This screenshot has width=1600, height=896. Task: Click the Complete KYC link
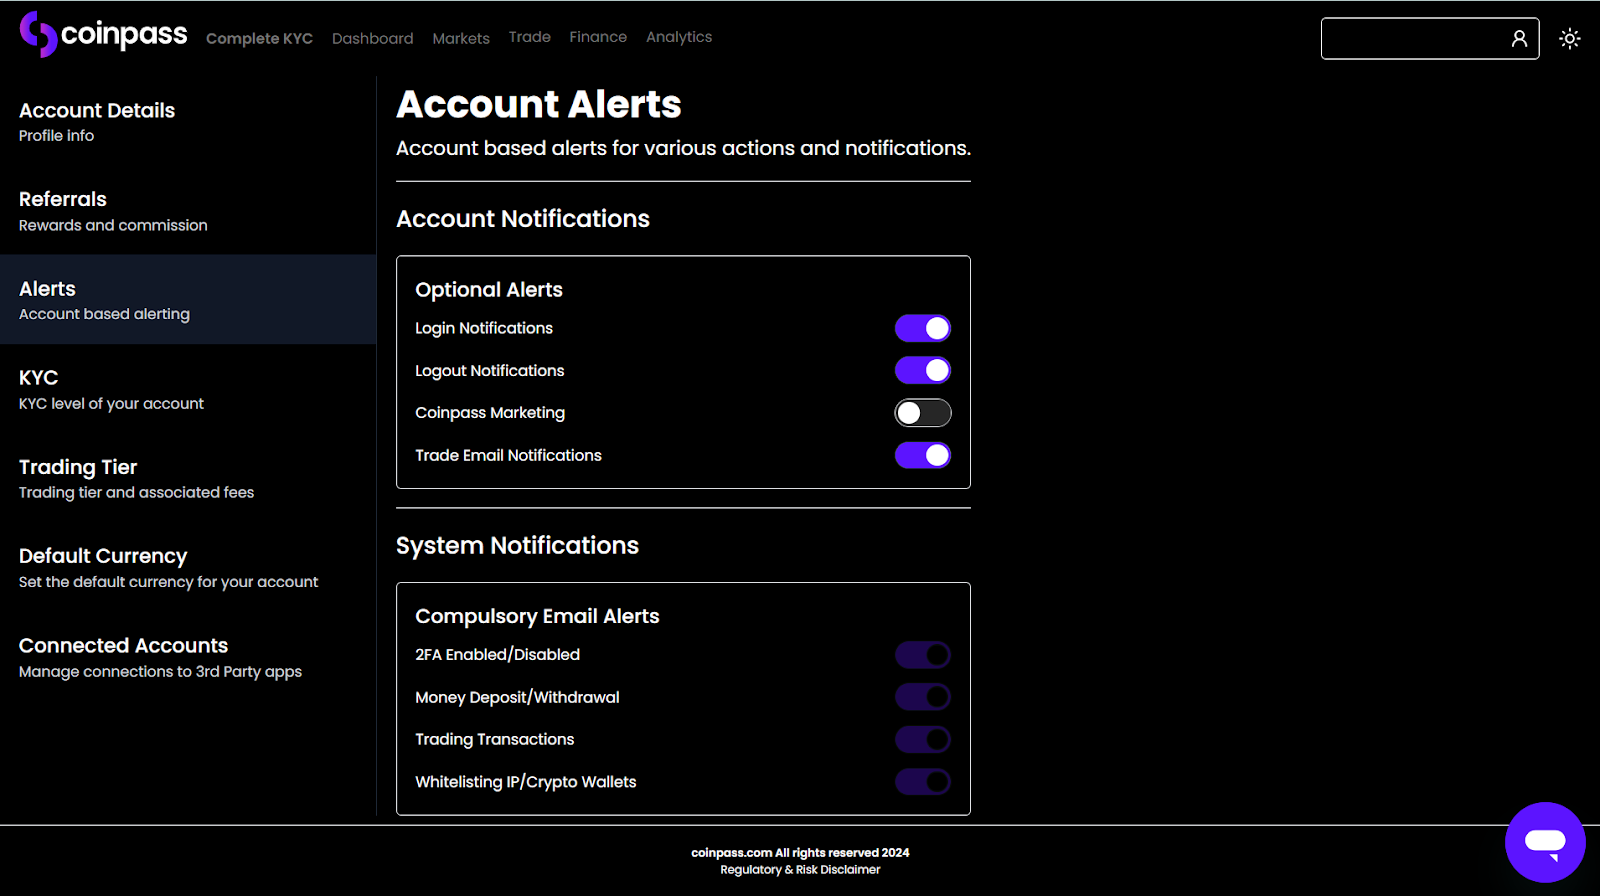tap(259, 39)
